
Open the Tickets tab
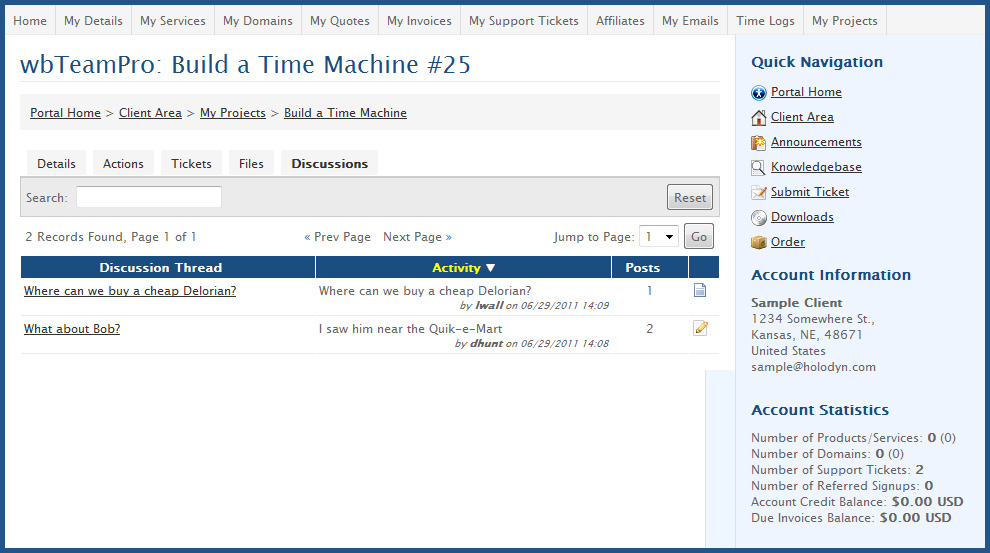(191, 164)
